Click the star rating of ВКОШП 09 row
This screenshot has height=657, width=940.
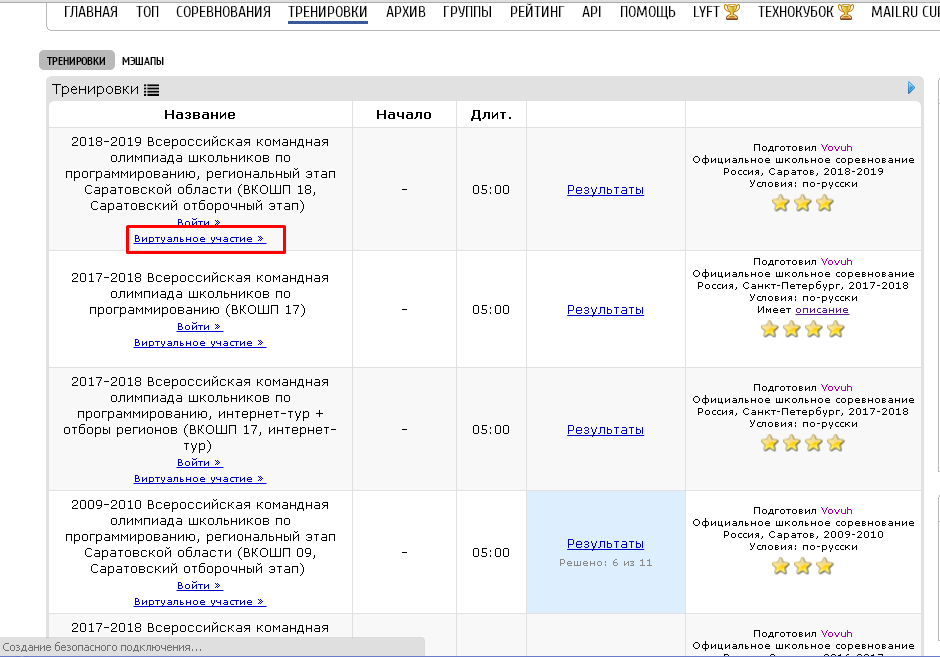click(803, 566)
